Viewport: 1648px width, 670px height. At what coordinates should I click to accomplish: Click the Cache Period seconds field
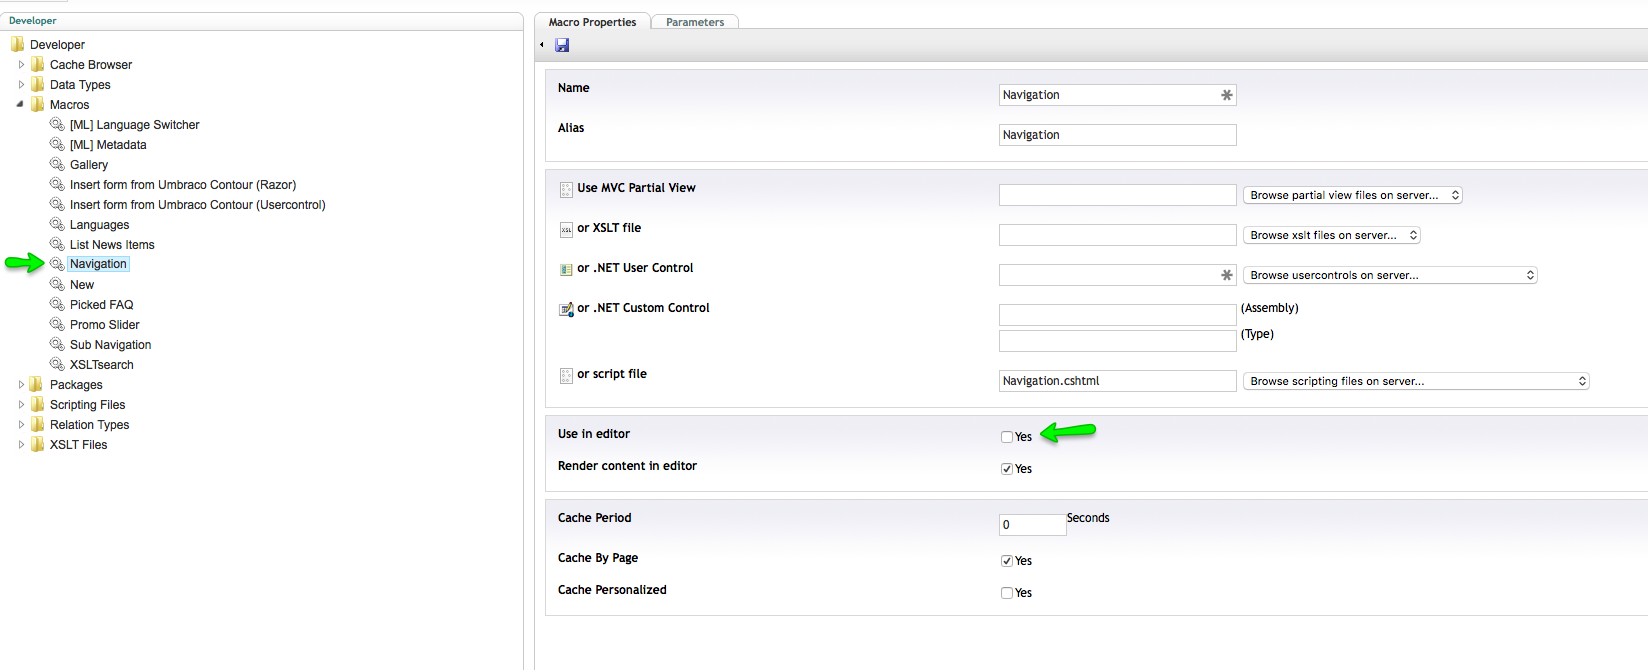pyautogui.click(x=1031, y=525)
